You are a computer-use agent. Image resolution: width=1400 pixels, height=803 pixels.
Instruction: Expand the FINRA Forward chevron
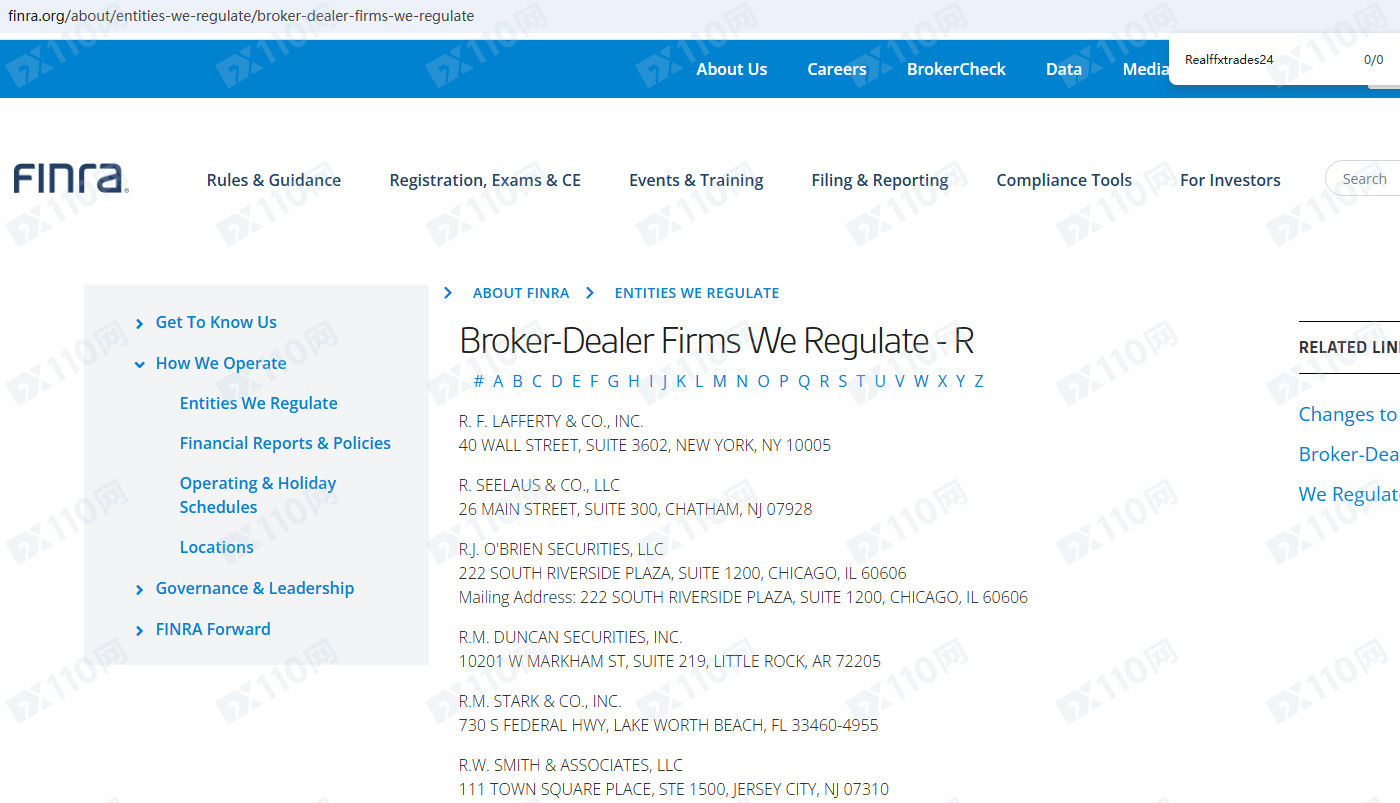click(x=139, y=630)
